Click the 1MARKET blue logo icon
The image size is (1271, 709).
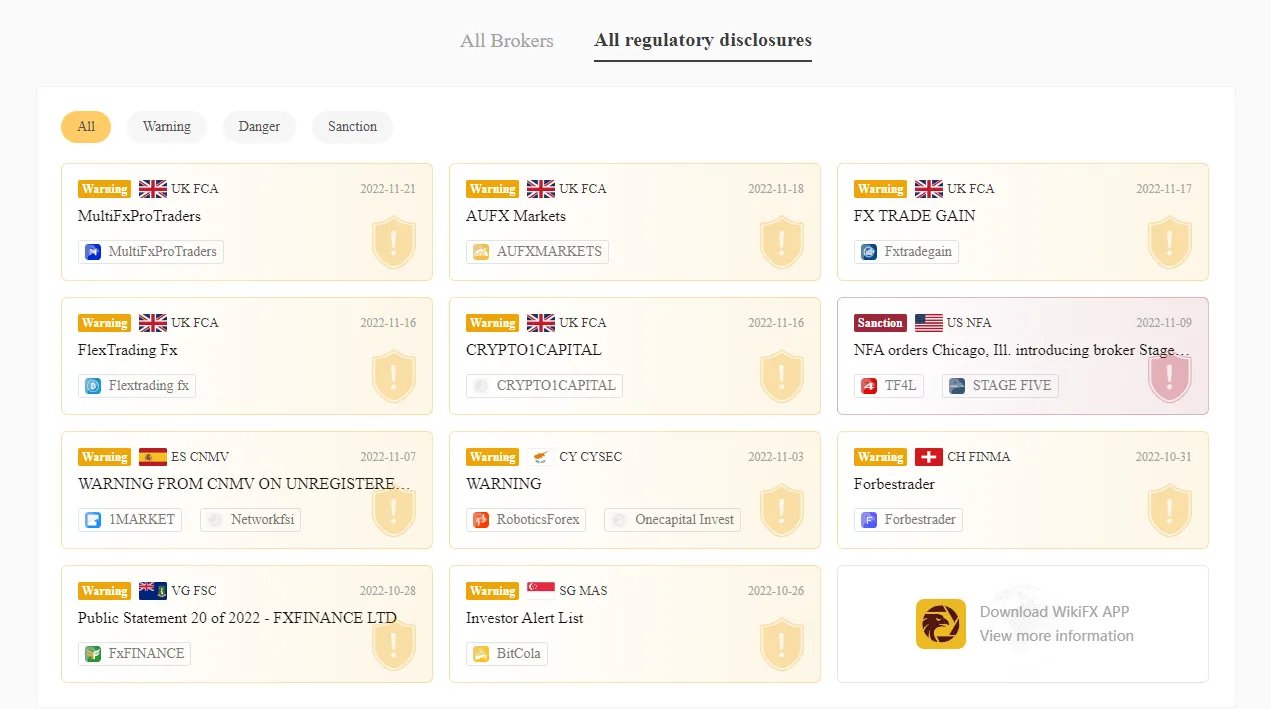click(93, 520)
